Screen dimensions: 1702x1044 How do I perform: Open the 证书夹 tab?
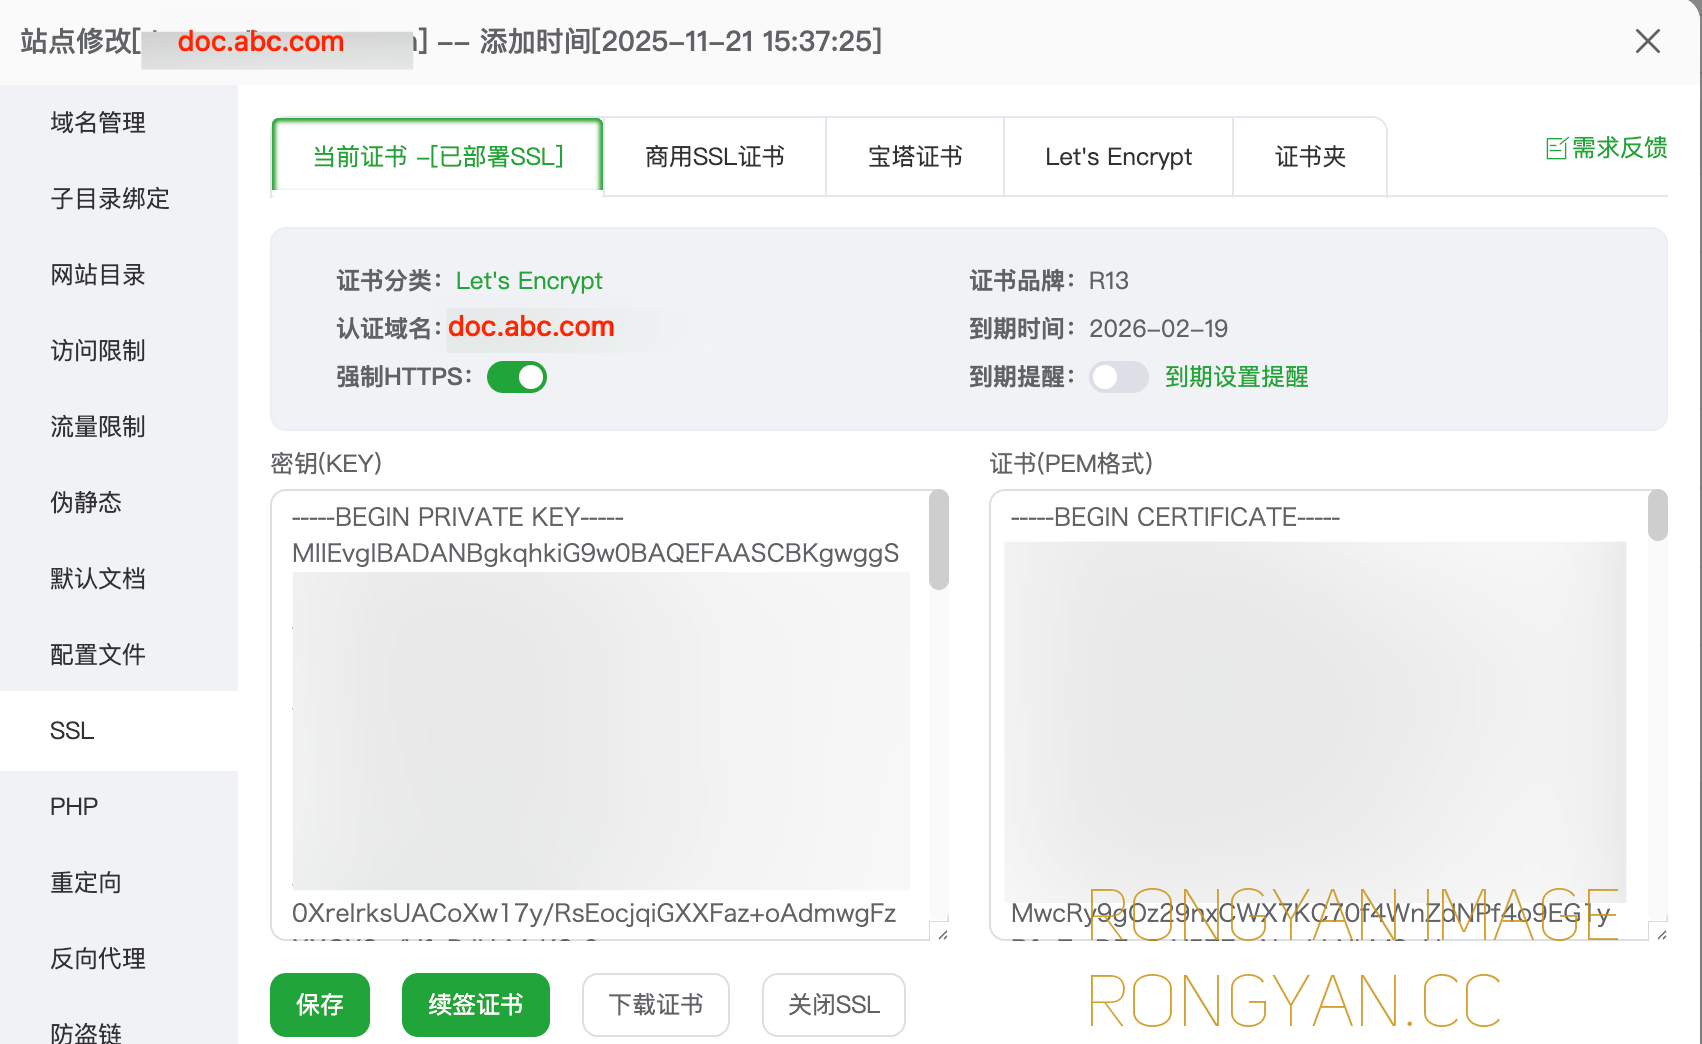tap(1310, 157)
